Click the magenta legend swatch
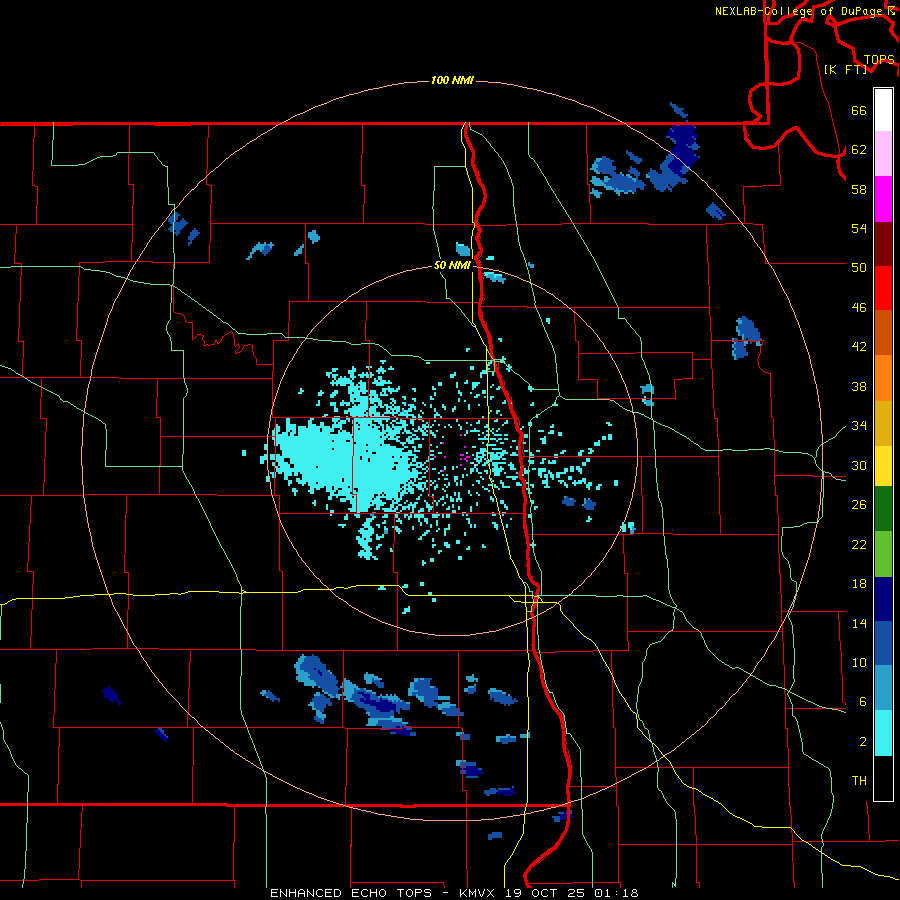This screenshot has width=900, height=900. (x=883, y=199)
